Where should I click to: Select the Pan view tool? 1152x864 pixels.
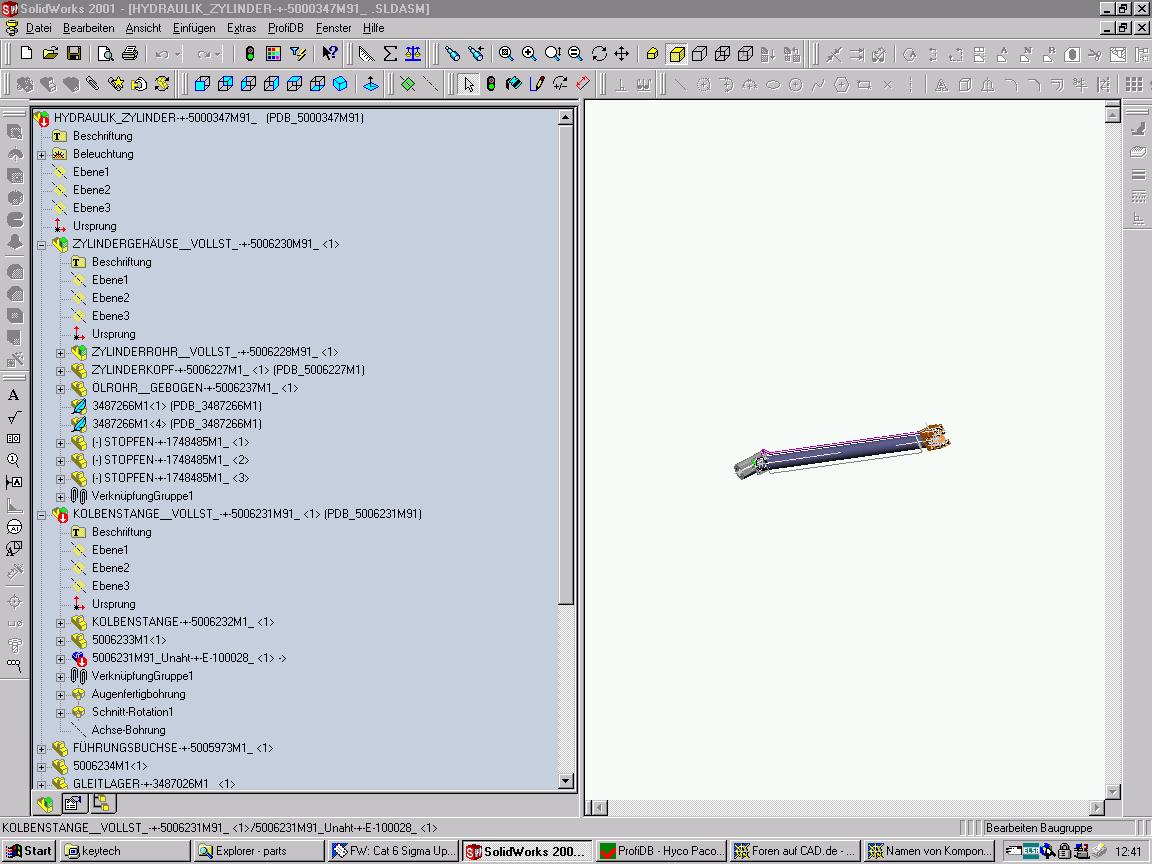pos(621,54)
